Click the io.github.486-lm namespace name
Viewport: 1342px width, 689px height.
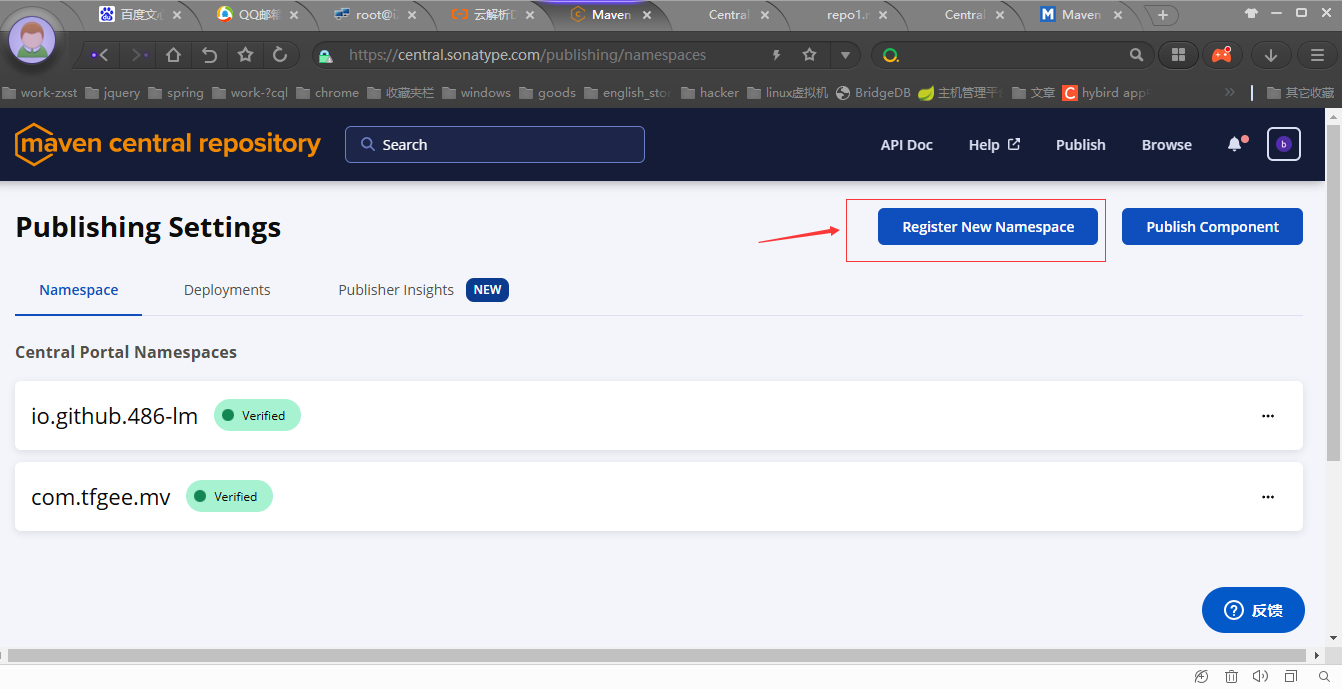point(115,416)
